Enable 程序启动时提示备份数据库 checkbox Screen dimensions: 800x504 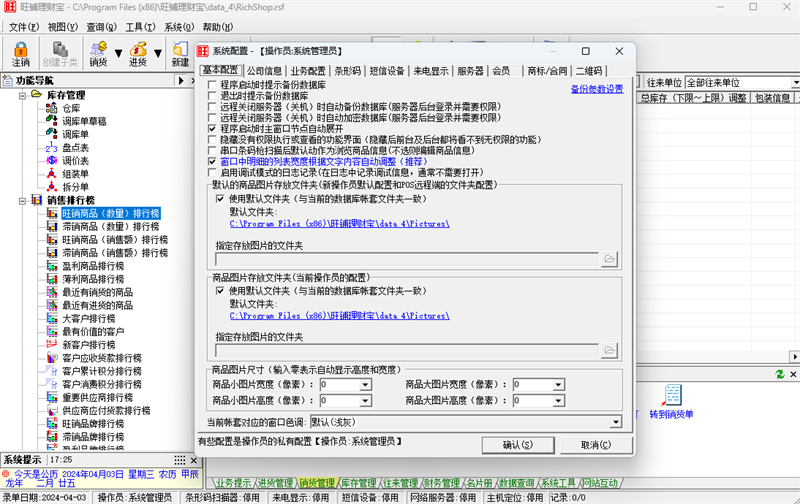pos(212,85)
